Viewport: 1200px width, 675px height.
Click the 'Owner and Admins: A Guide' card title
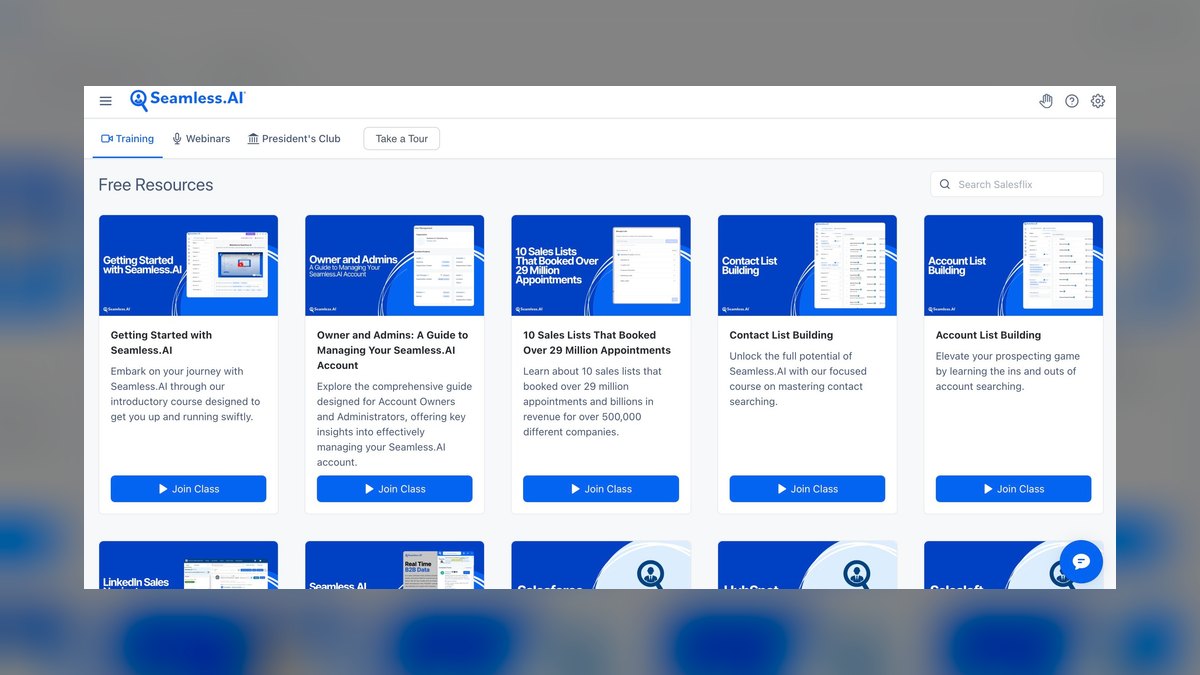[392, 350]
